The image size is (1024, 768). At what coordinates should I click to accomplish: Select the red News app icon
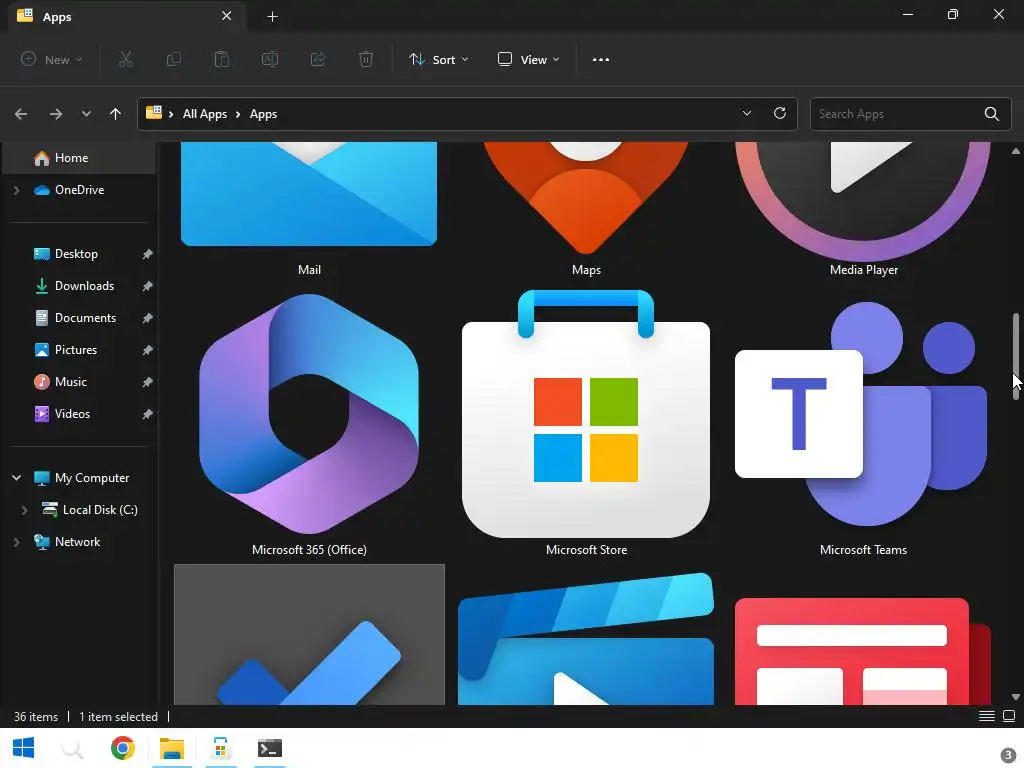pos(863,651)
